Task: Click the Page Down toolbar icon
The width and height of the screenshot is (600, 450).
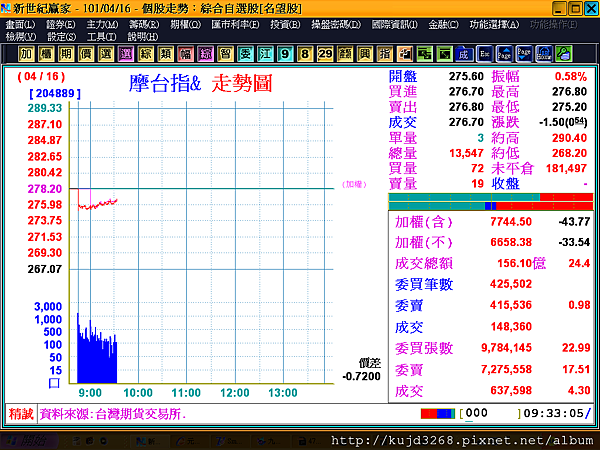Action: point(524,54)
